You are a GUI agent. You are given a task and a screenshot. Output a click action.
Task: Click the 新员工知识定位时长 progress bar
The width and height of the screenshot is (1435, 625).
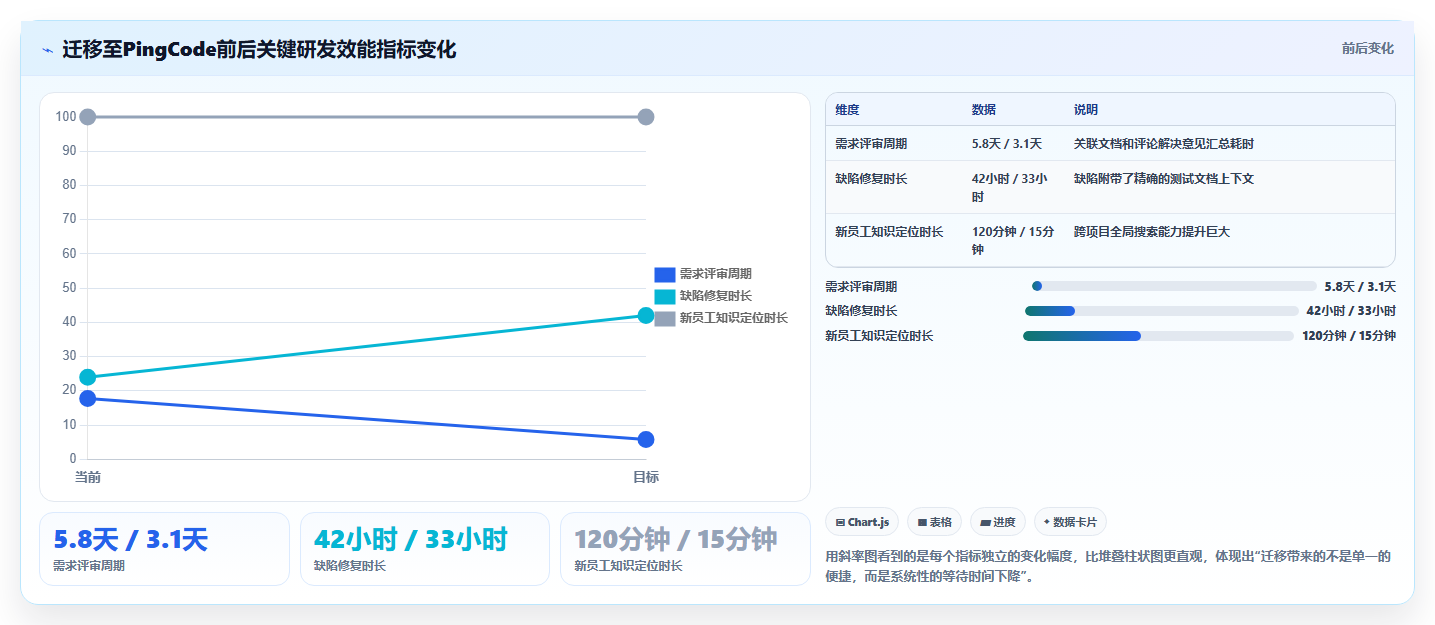click(1159, 336)
